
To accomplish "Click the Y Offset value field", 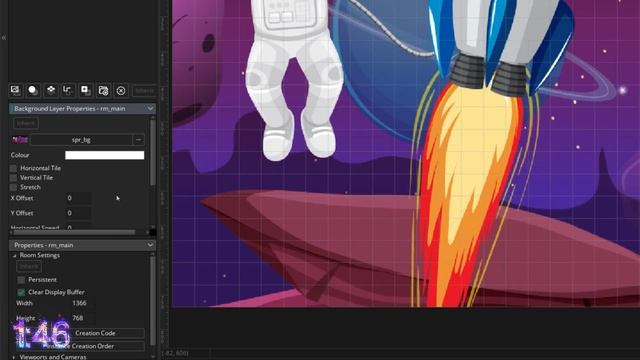I will (x=78, y=213).
